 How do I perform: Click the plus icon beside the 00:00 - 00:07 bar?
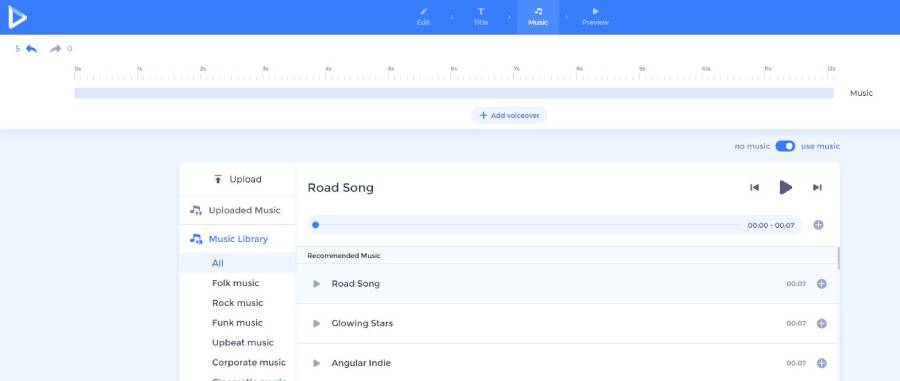pyautogui.click(x=818, y=225)
